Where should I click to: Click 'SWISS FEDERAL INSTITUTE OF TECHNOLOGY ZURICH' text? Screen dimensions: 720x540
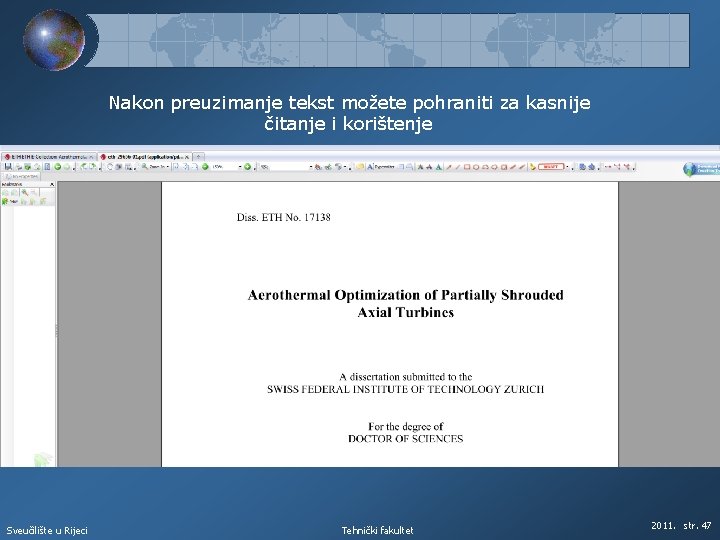pos(405,389)
